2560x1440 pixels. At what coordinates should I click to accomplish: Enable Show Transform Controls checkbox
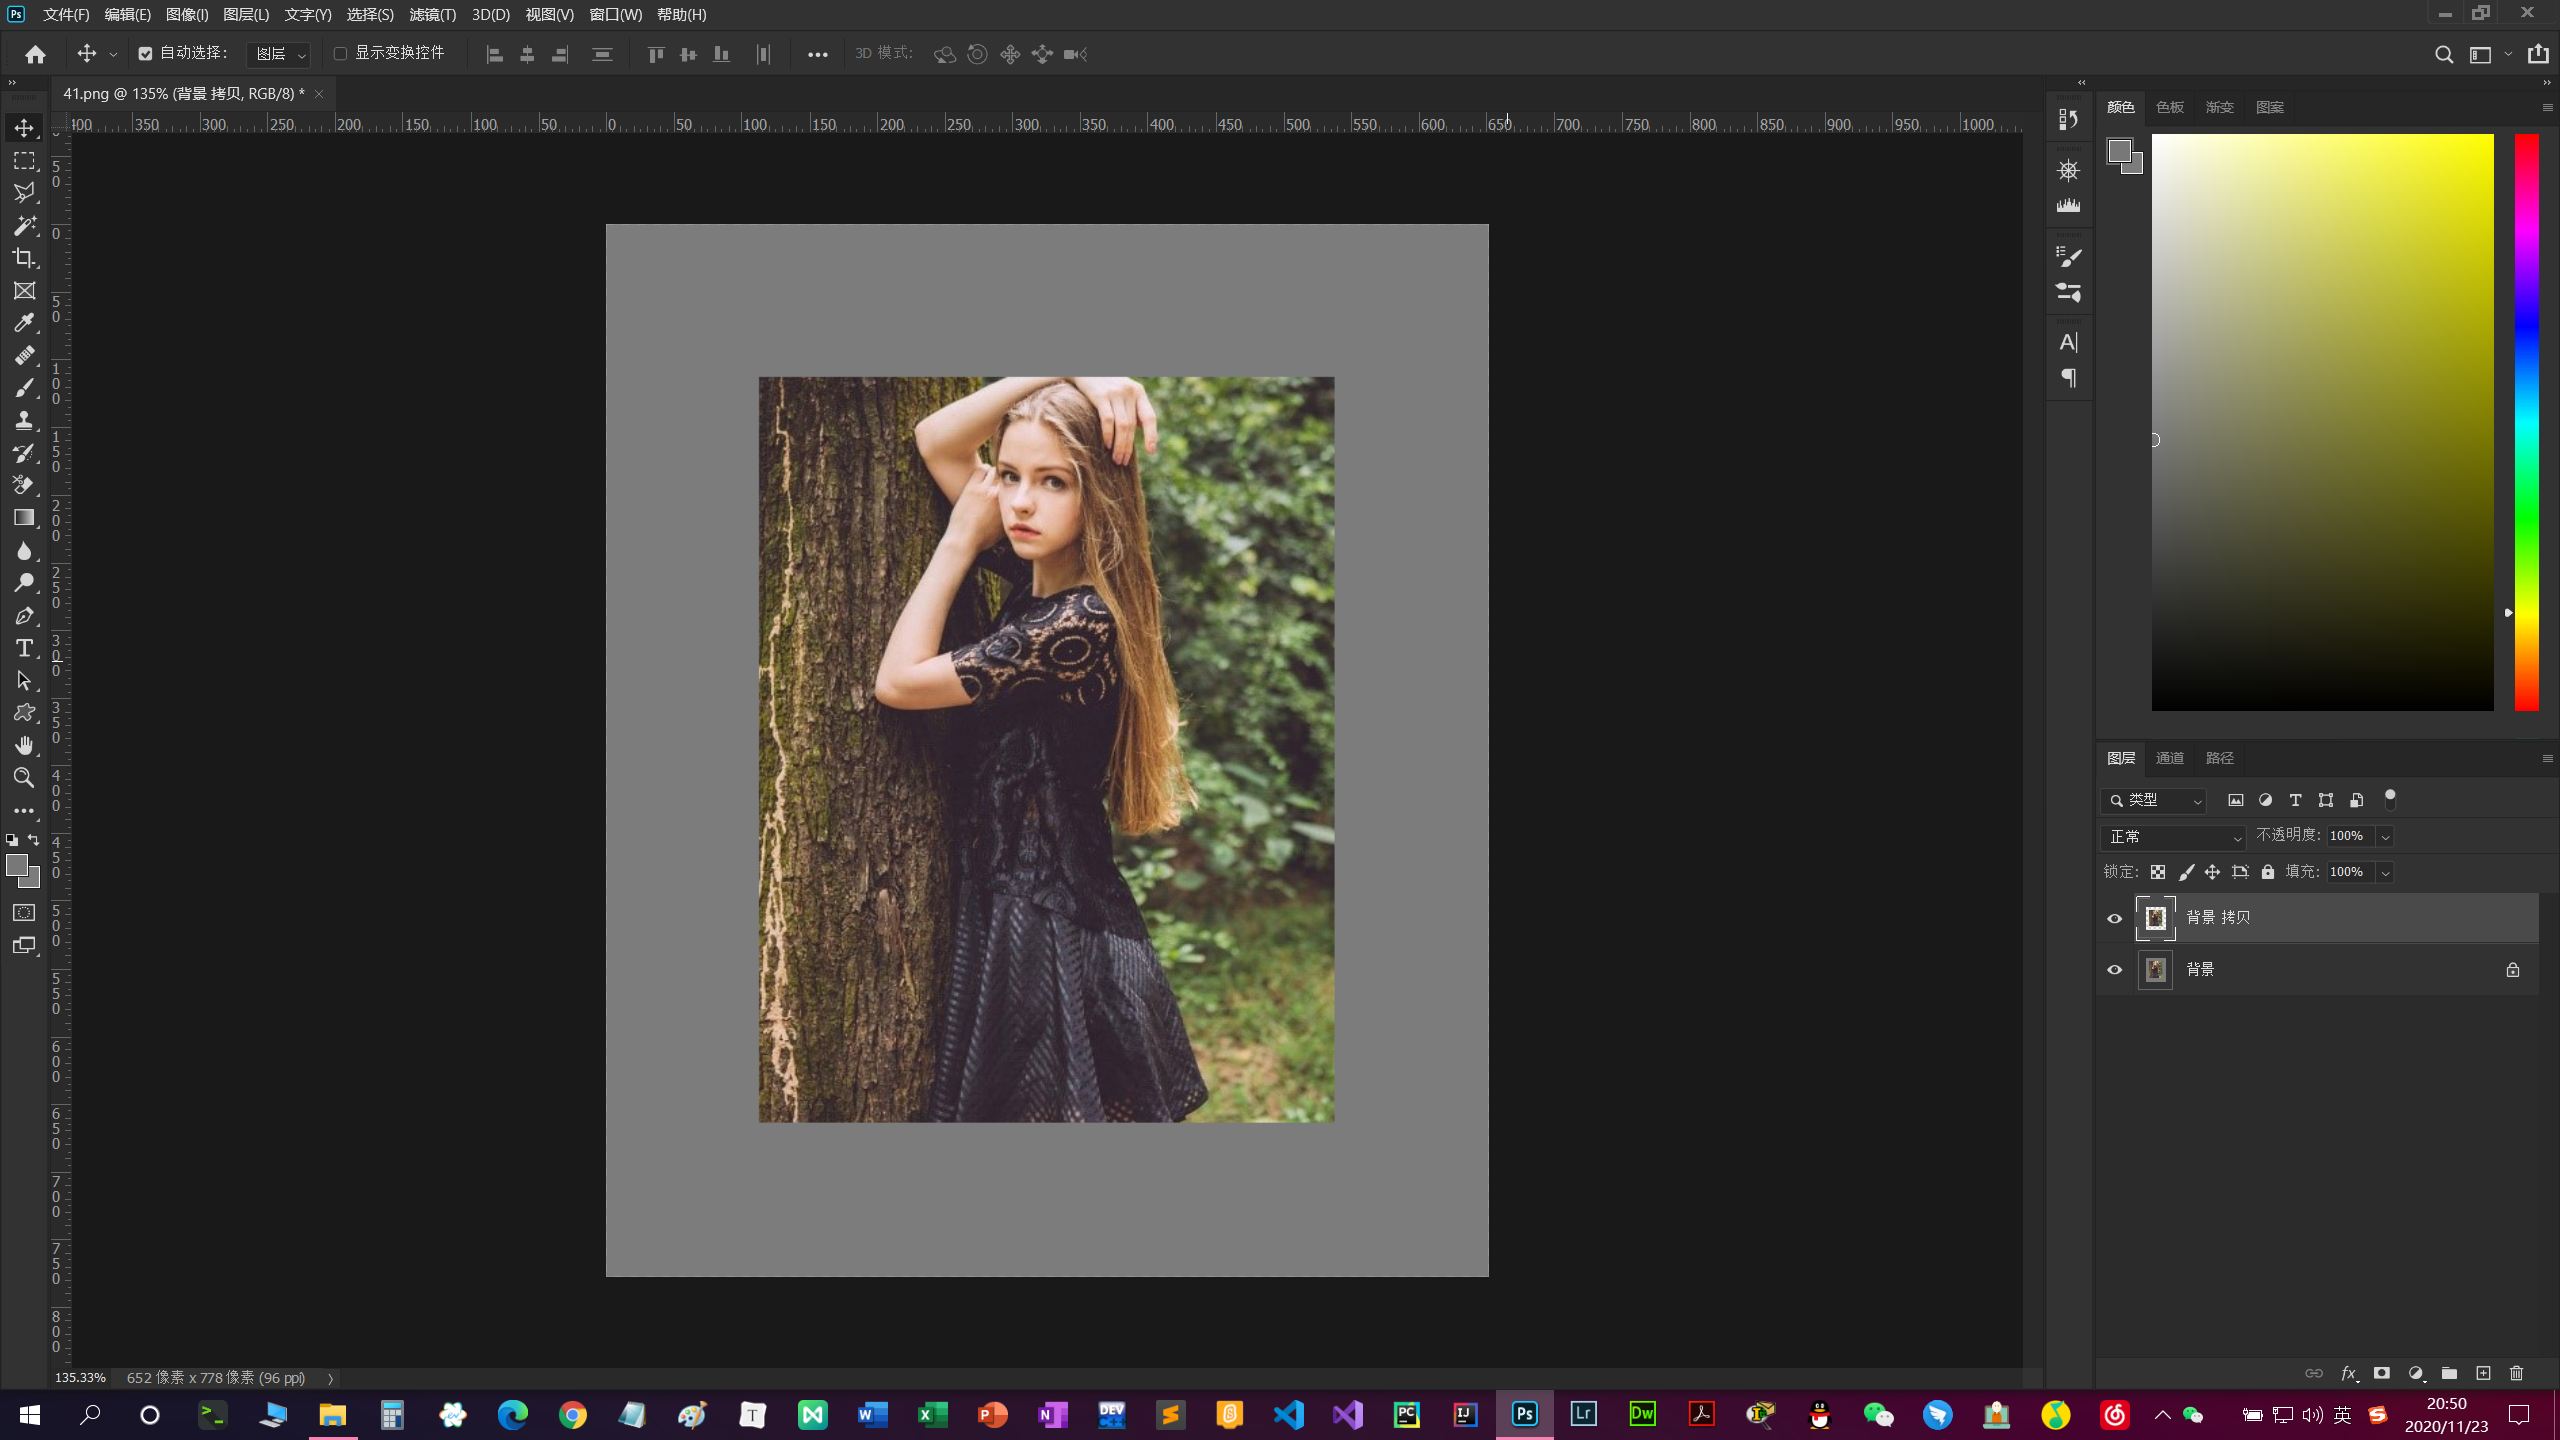(340, 54)
